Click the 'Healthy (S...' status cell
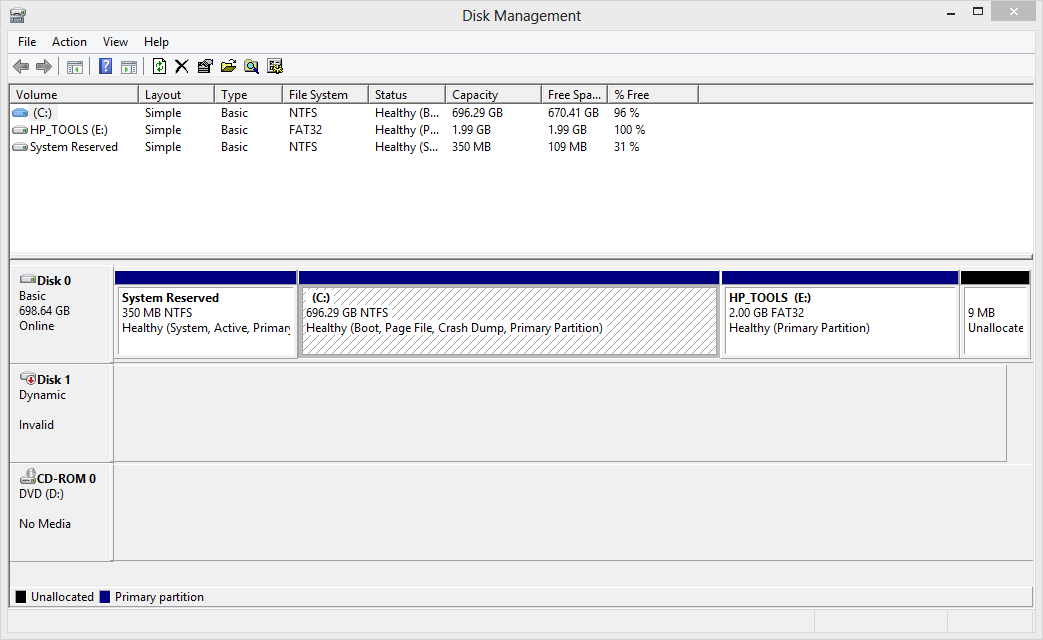 point(406,147)
